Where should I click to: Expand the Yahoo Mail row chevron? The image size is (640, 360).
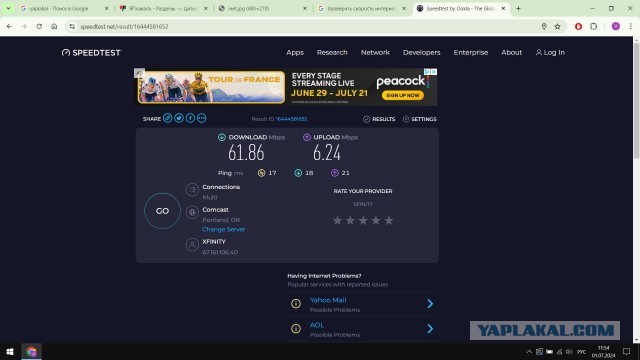[430, 304]
